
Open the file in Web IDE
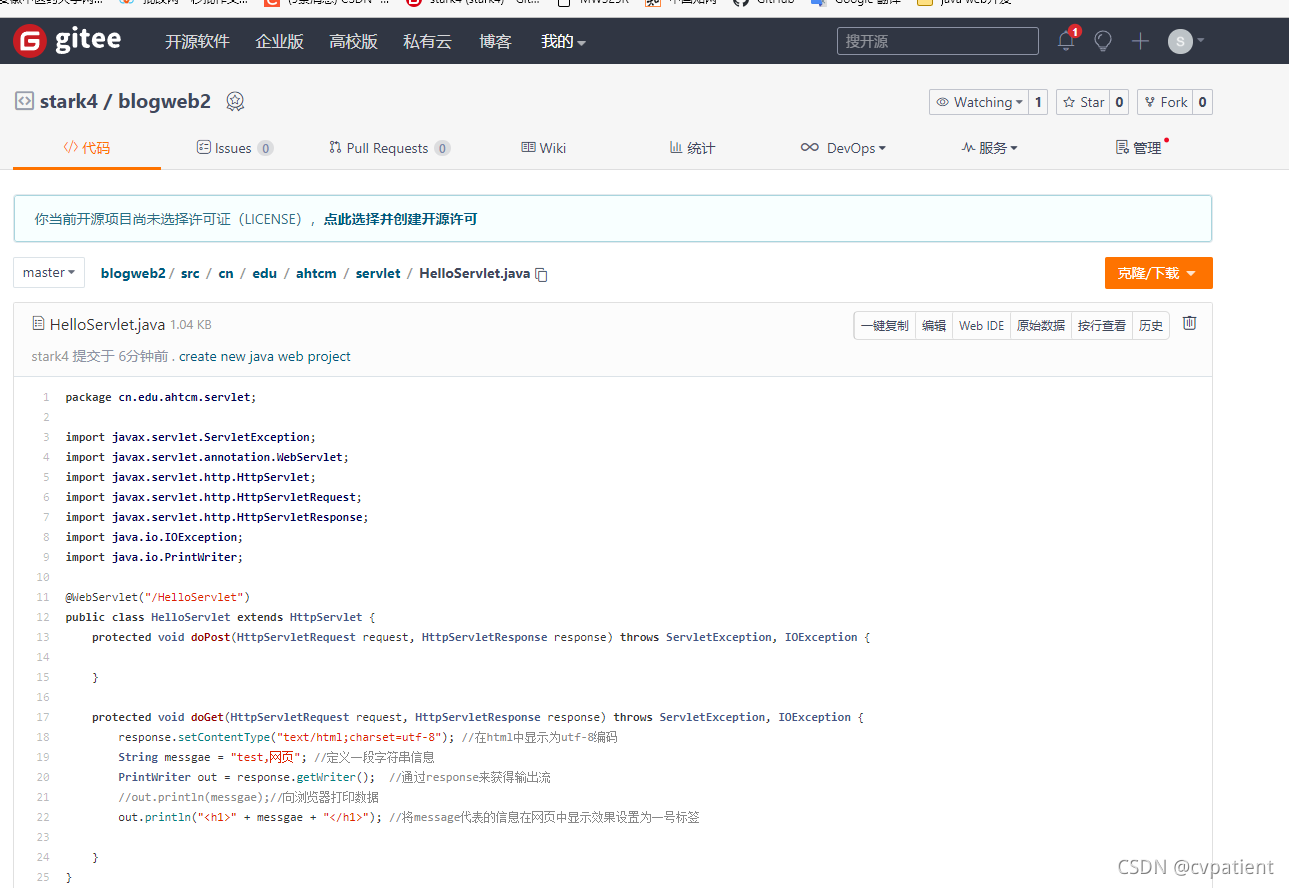tap(981, 325)
